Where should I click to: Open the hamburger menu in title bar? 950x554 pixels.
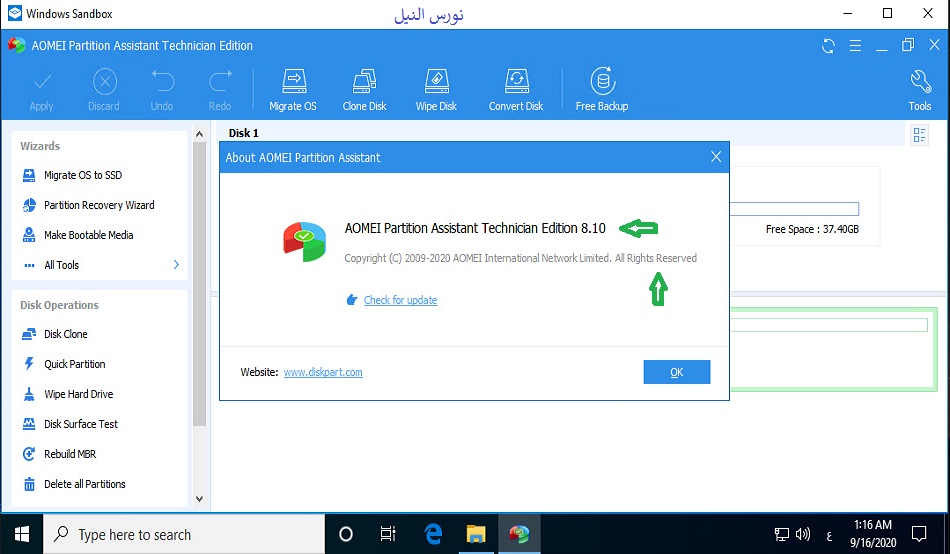click(x=855, y=46)
